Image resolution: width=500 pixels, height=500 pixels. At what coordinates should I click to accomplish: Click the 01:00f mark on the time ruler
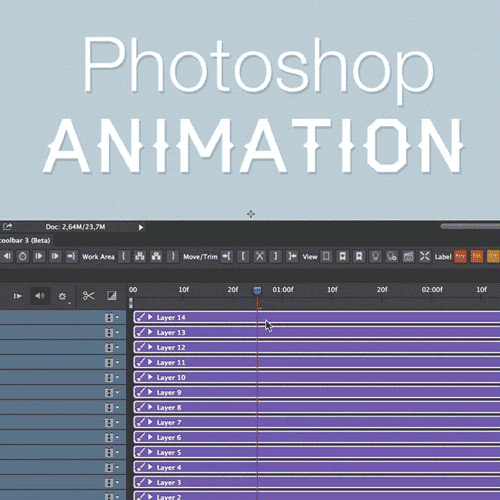click(283, 290)
